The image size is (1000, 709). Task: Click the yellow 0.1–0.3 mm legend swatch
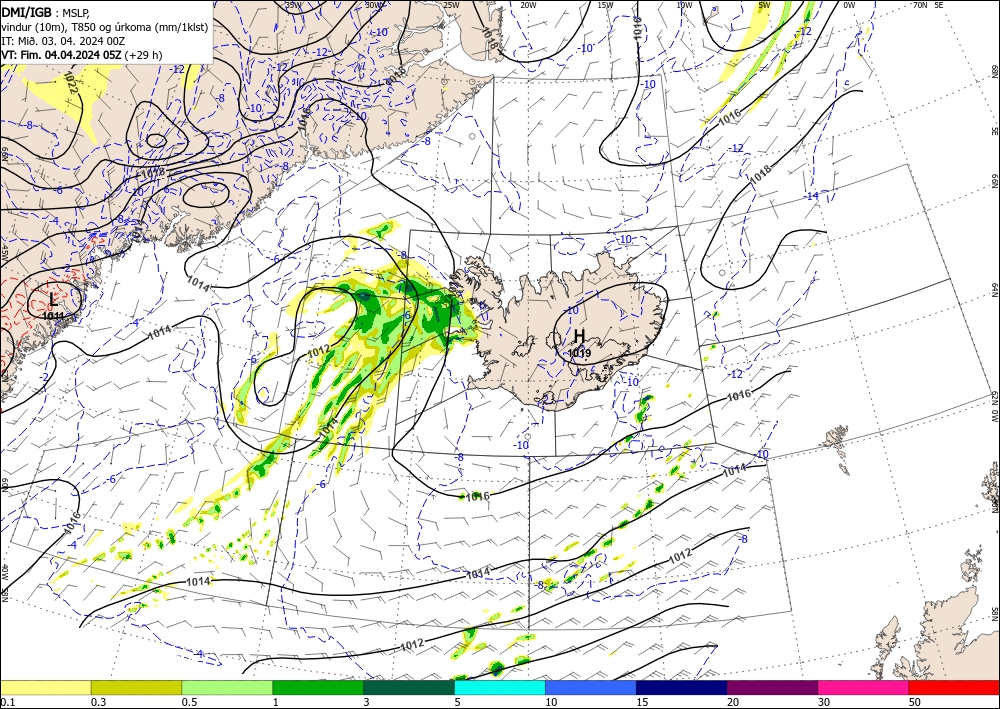click(45, 688)
